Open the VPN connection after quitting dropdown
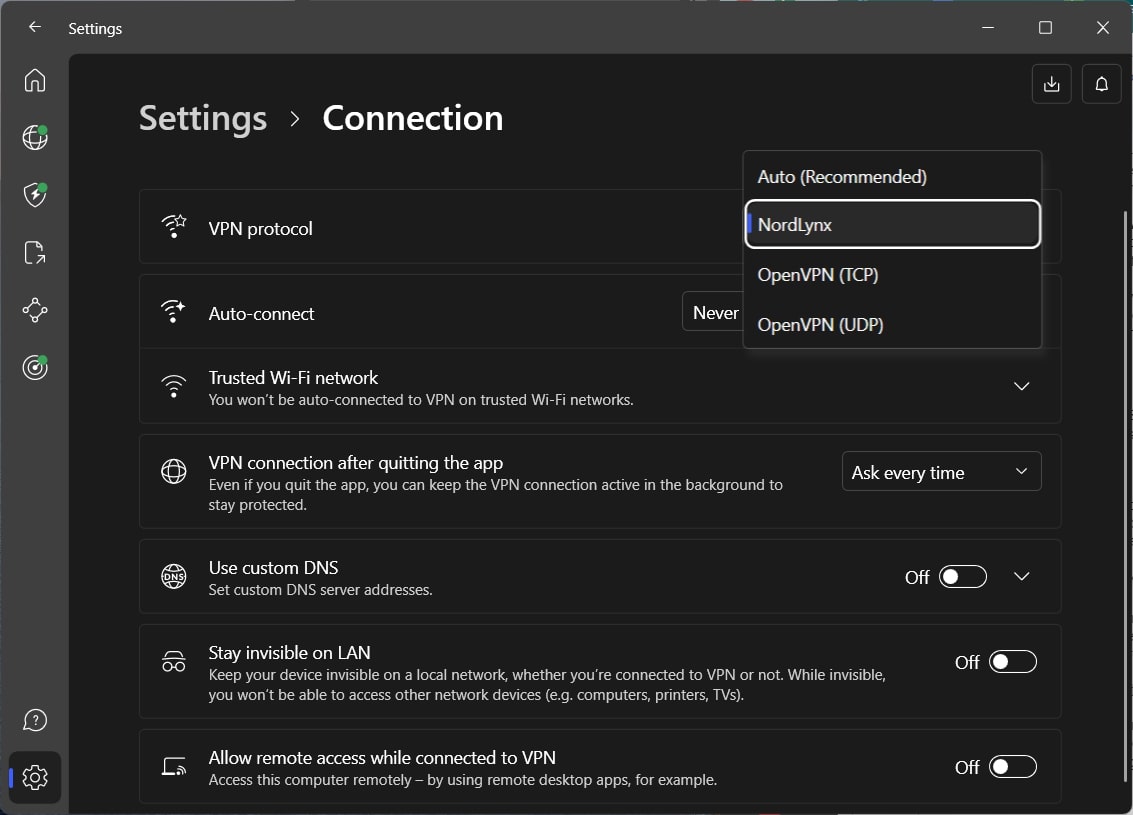Viewport: 1133px width, 815px height. [x=940, y=470]
